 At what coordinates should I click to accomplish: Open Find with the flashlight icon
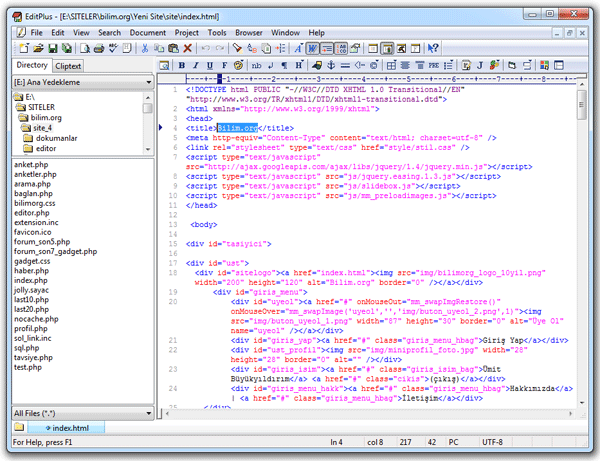click(x=237, y=48)
